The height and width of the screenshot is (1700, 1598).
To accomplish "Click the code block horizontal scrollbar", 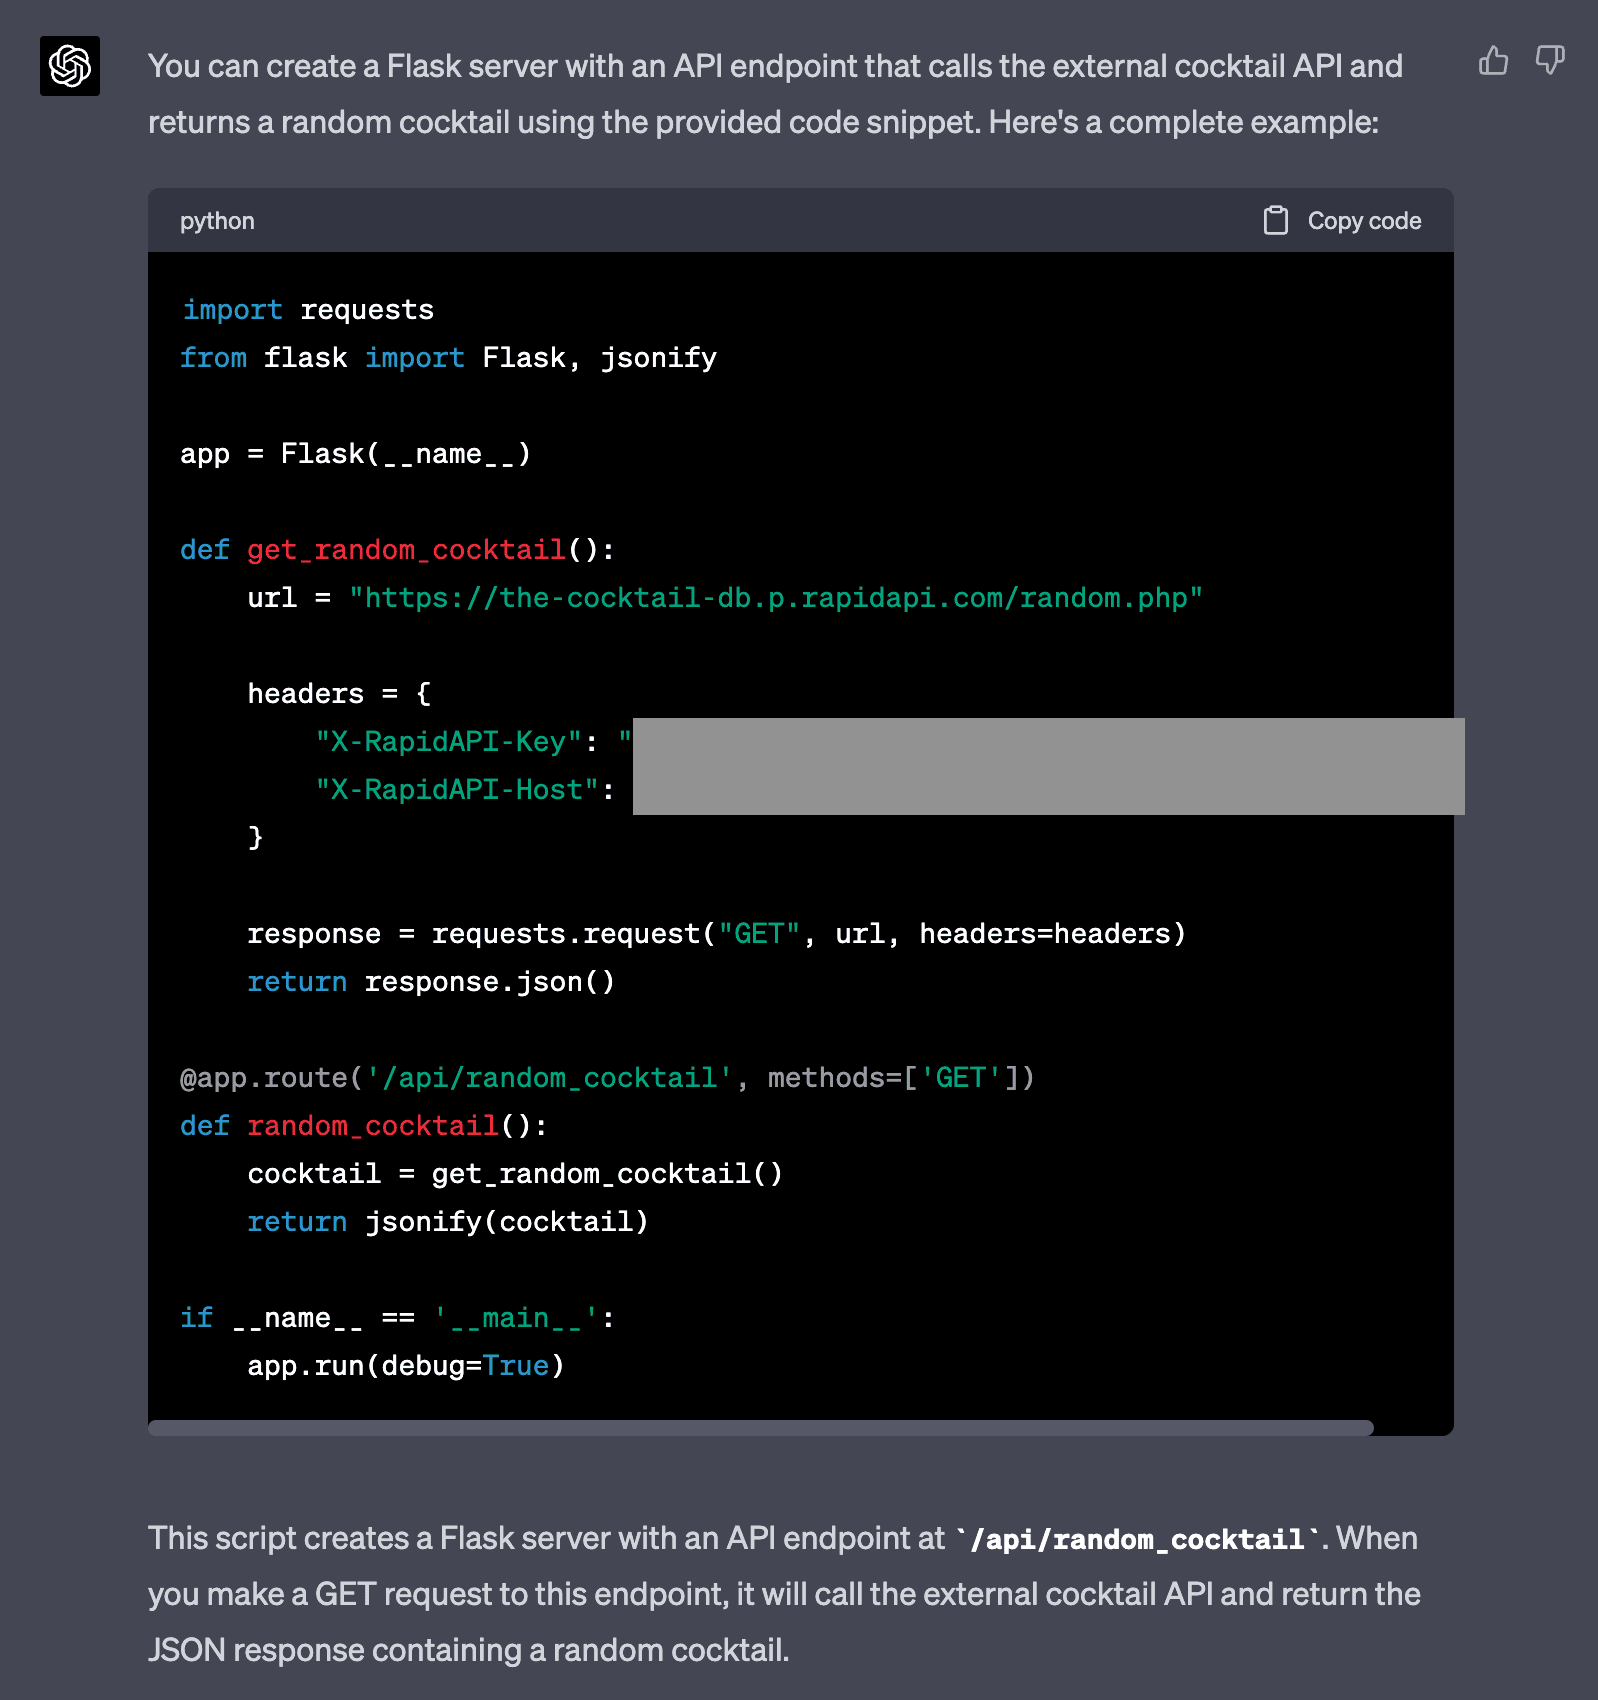I will (760, 1427).
